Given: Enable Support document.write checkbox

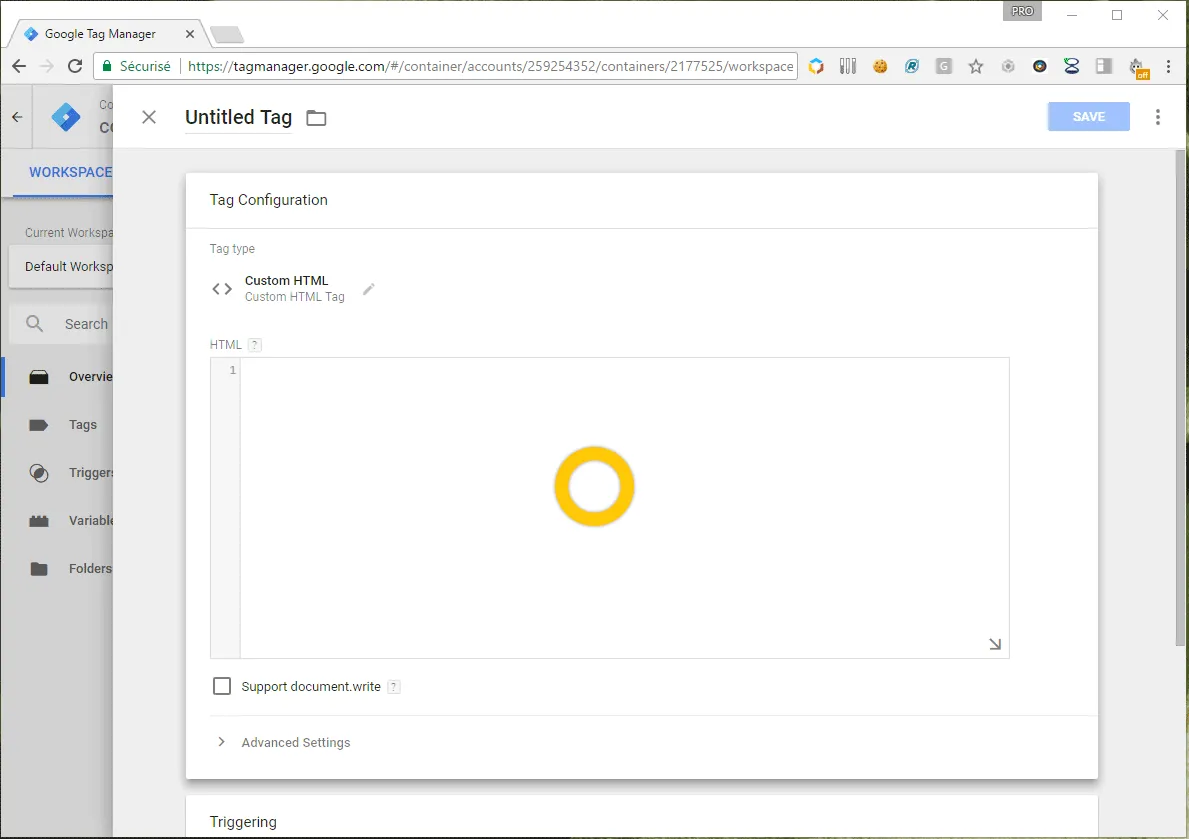Looking at the screenshot, I should (222, 686).
